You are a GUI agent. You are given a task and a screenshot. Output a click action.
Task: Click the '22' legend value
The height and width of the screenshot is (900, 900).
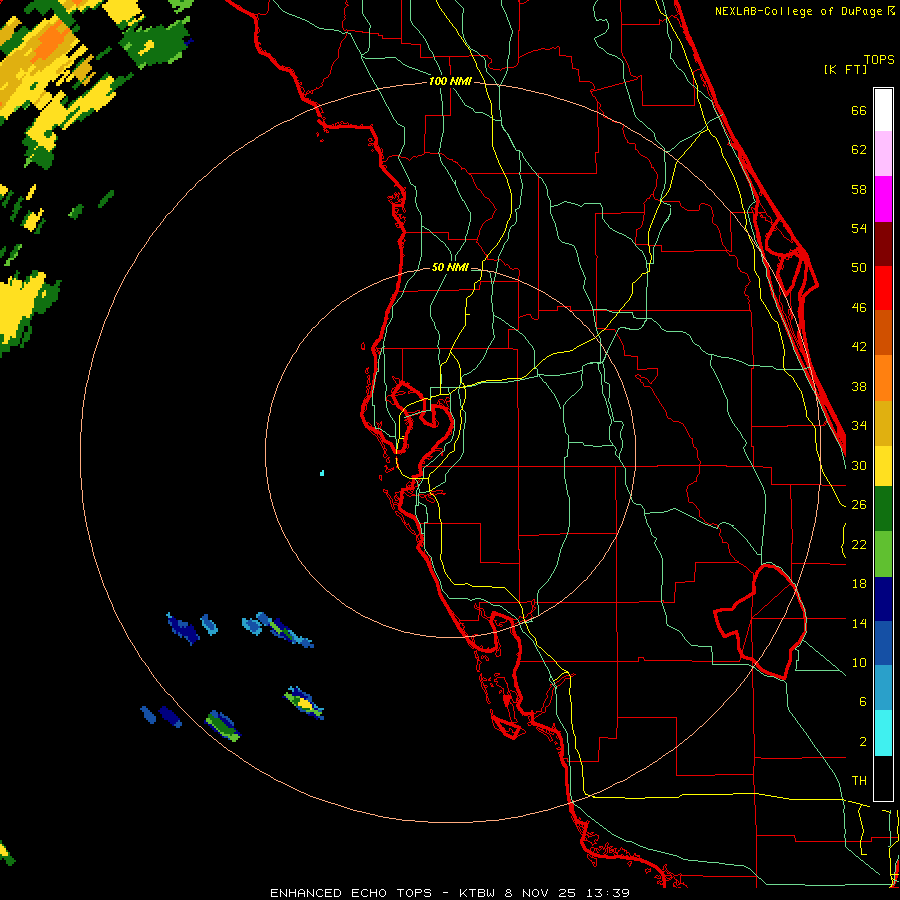pyautogui.click(x=859, y=545)
